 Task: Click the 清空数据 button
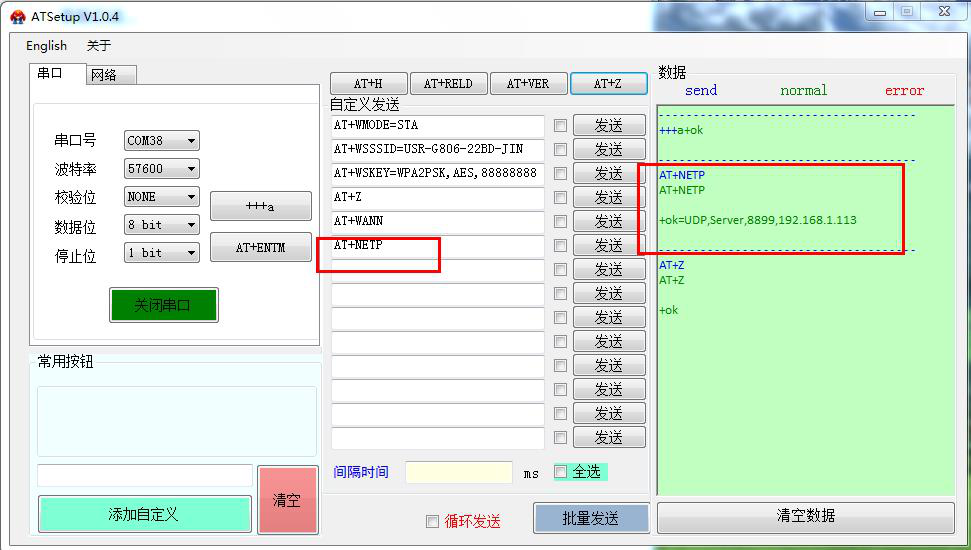pyautogui.click(x=805, y=516)
